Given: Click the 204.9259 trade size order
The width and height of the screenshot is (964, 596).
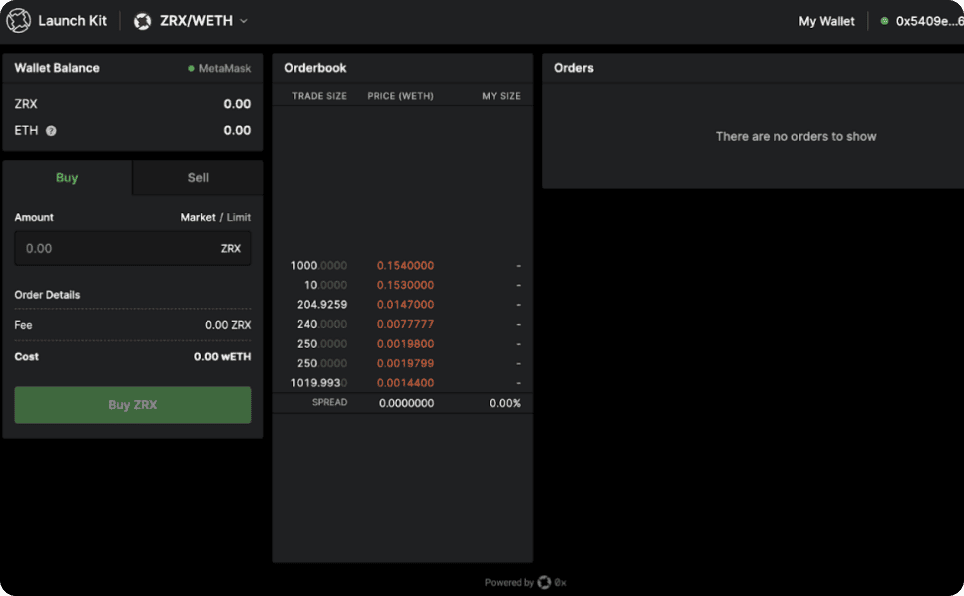Looking at the screenshot, I should (321, 305).
